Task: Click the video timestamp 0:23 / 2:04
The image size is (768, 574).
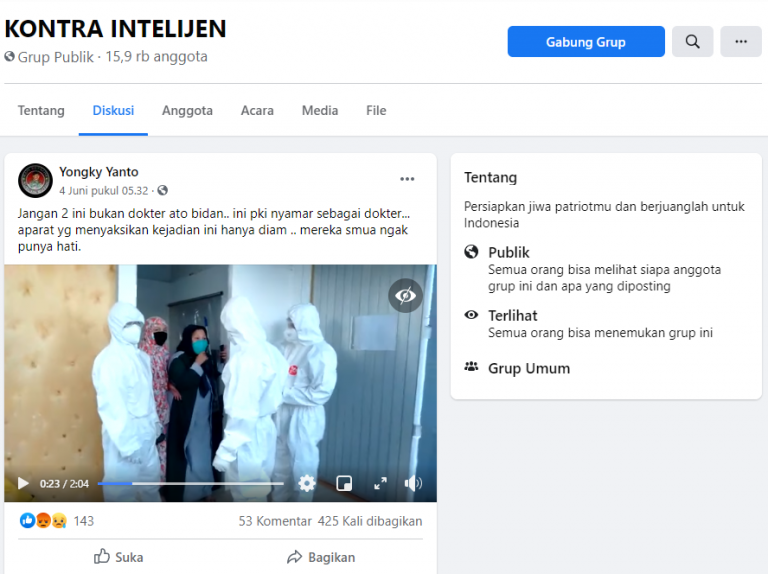Action: 64,484
